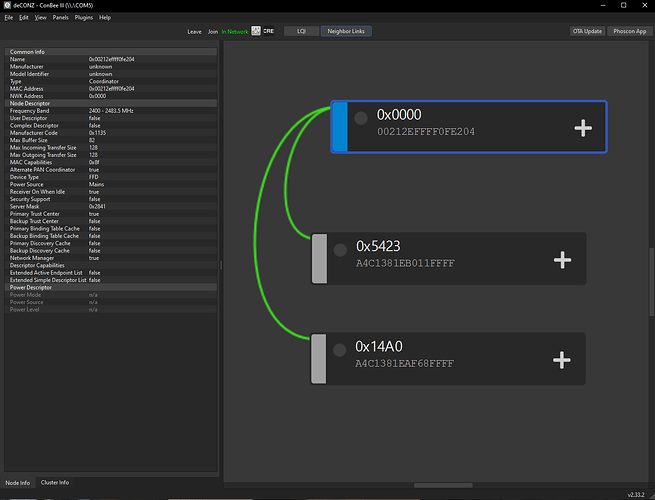Open the OTA Update panel
The image size is (655, 500).
tap(587, 31)
